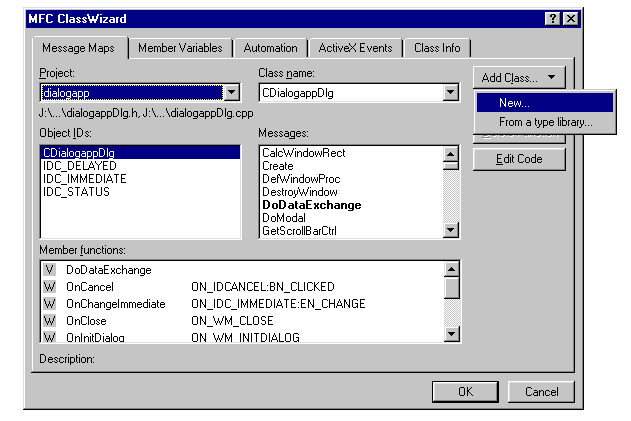Click the Messages list scroll up arrow
The width and height of the screenshot is (631, 421).
(x=451, y=154)
